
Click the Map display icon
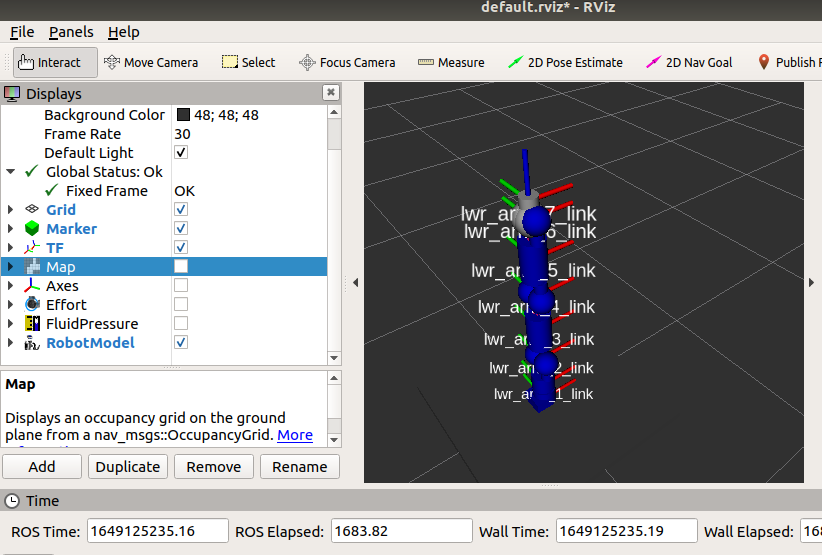pos(32,266)
